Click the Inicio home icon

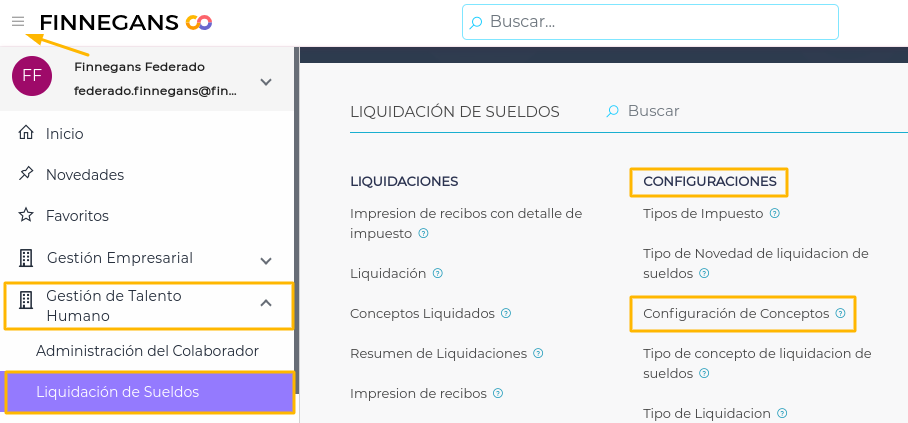[x=26, y=133]
